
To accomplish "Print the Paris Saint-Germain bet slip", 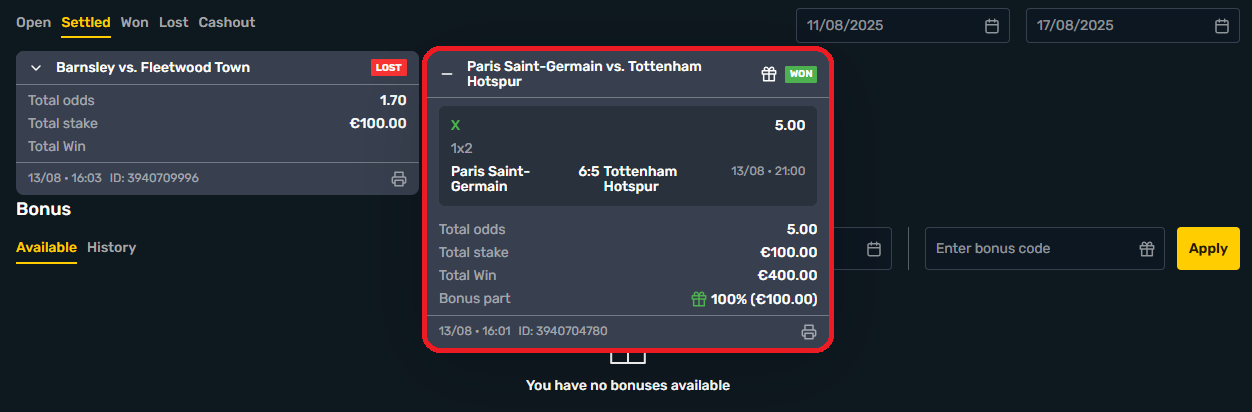I will [809, 332].
